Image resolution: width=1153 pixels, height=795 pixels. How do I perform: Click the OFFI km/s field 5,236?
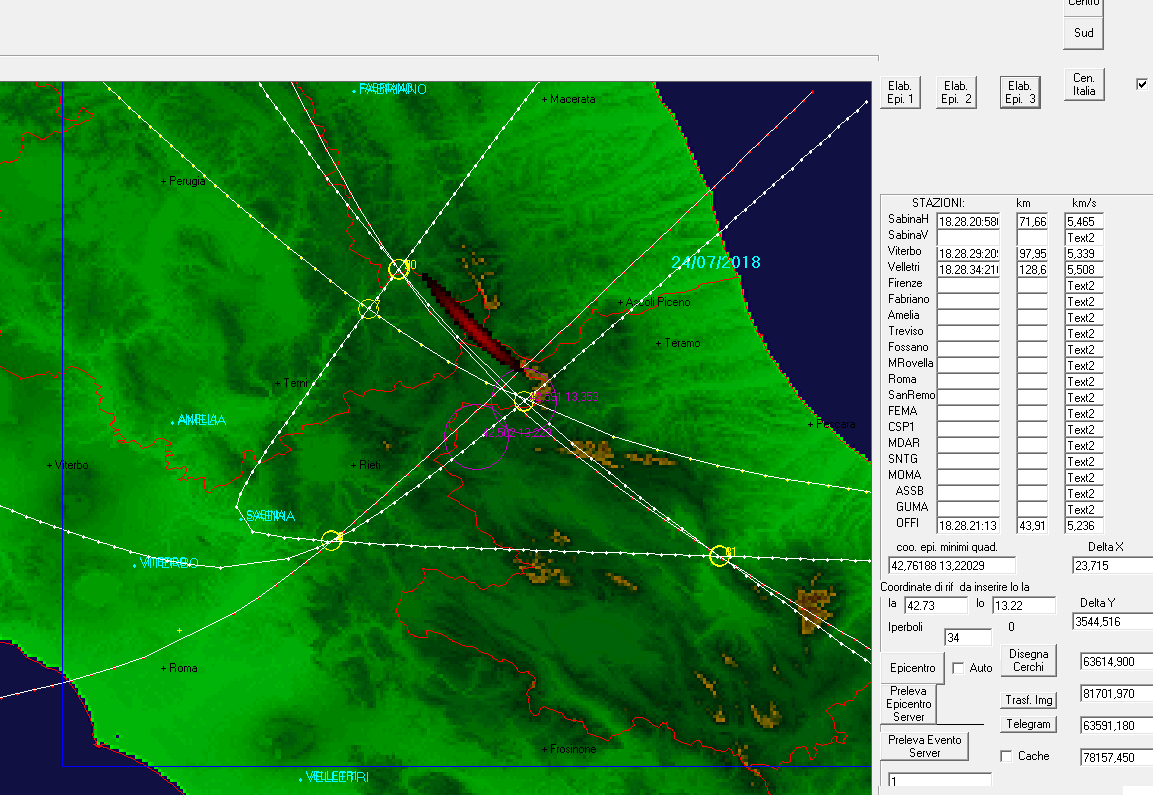(1084, 526)
